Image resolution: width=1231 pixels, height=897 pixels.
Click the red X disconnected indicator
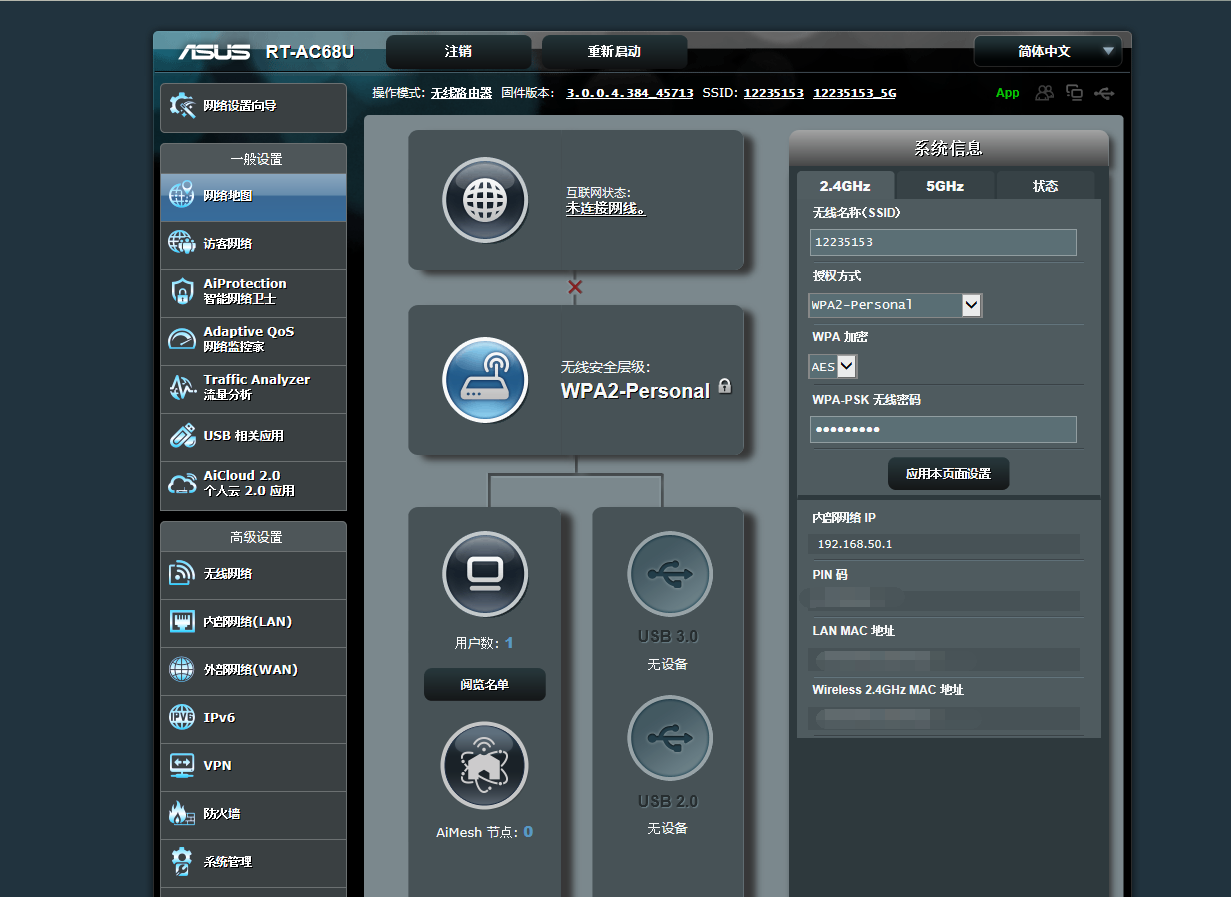coord(575,287)
